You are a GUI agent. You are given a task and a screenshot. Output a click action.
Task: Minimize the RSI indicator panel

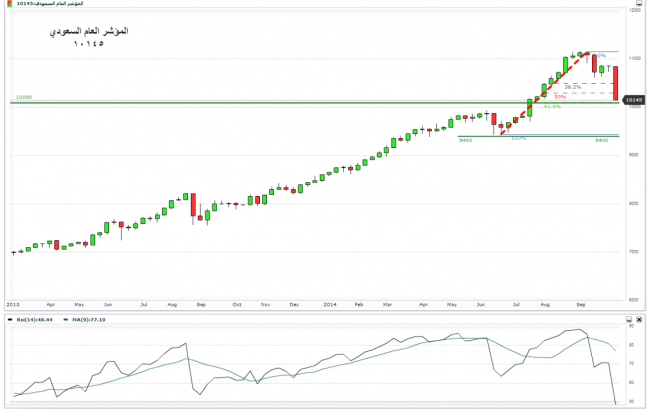629,319
